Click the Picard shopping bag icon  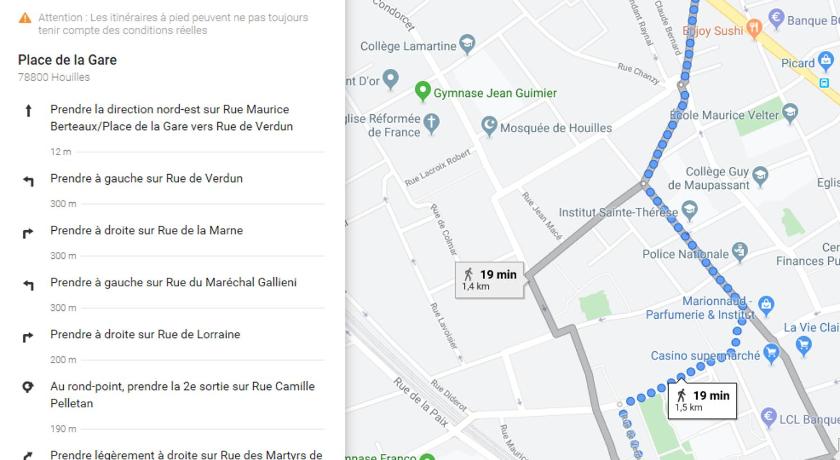[826, 61]
